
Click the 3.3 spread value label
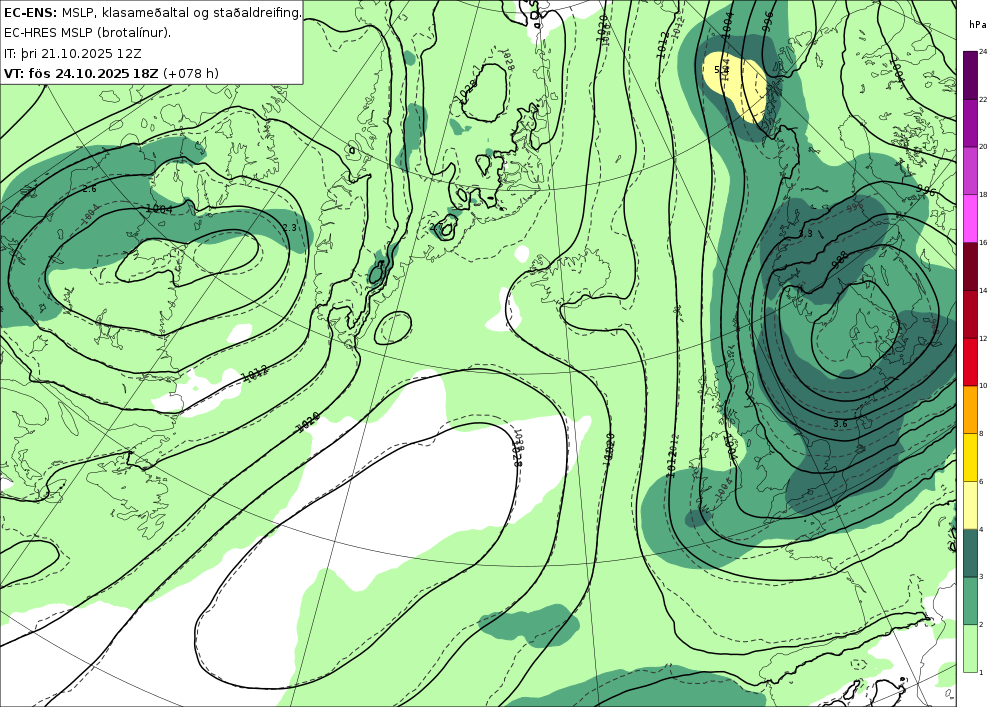pyautogui.click(x=805, y=234)
